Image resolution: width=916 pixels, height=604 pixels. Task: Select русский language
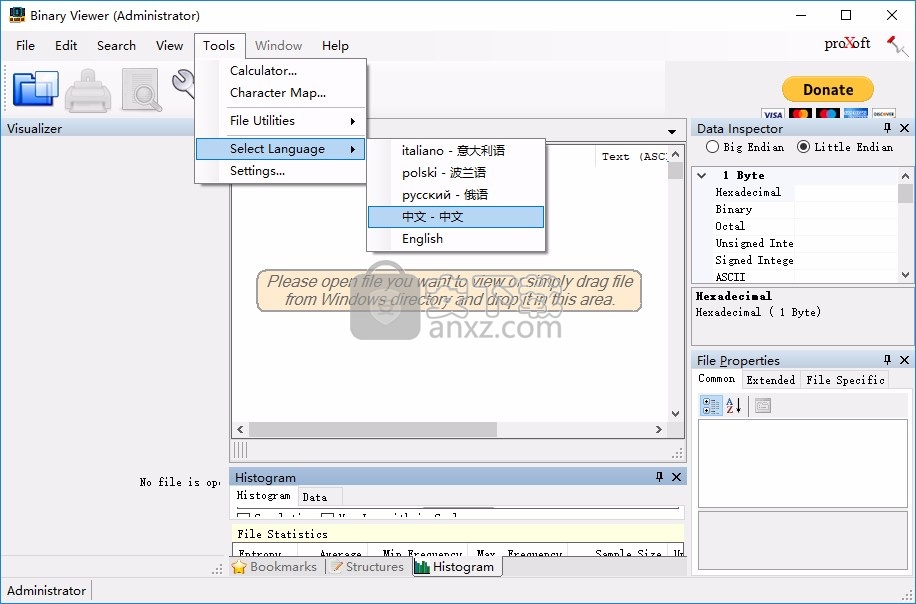(456, 195)
